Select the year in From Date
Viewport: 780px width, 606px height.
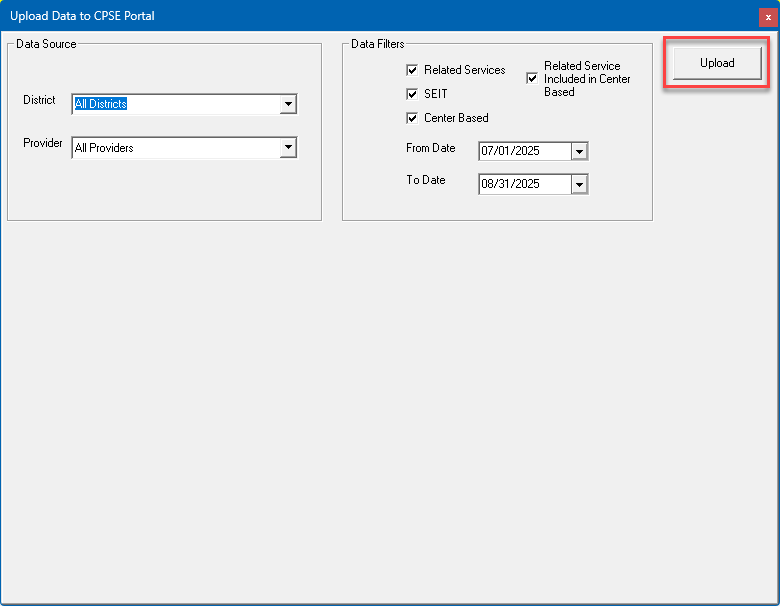click(527, 152)
